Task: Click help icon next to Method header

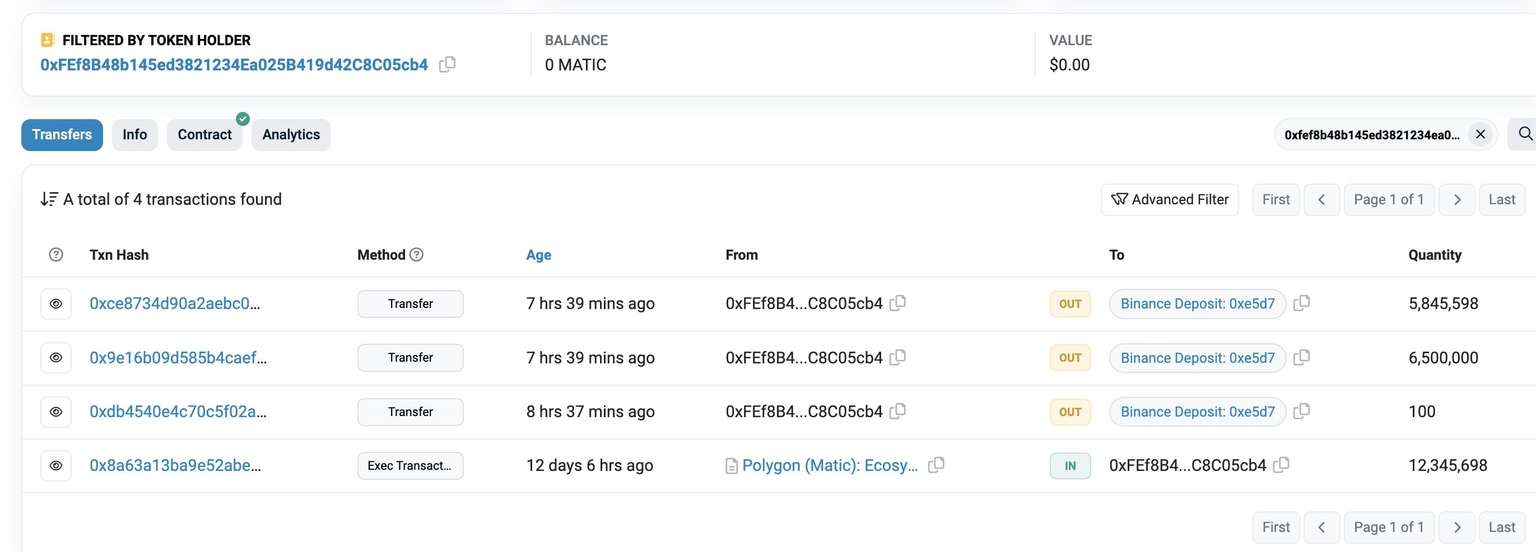Action: click(417, 255)
